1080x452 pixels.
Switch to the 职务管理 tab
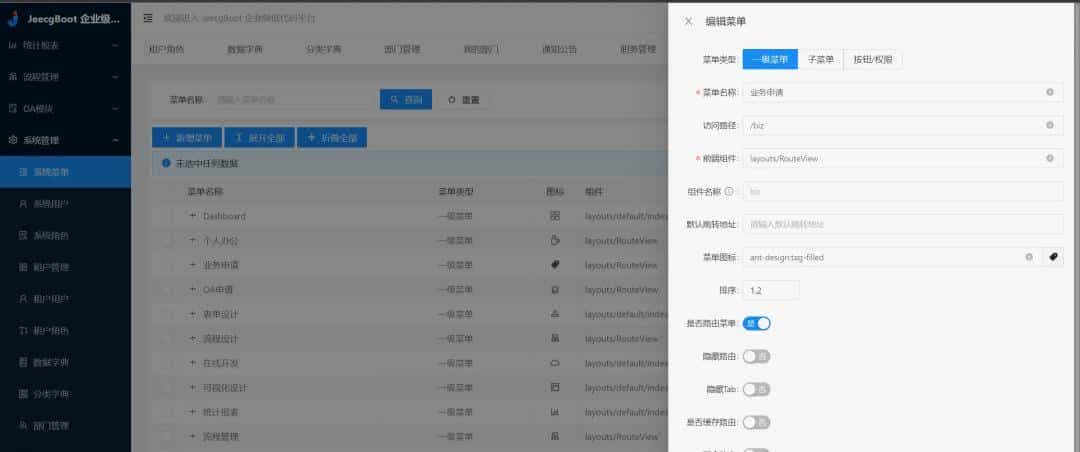tap(638, 50)
